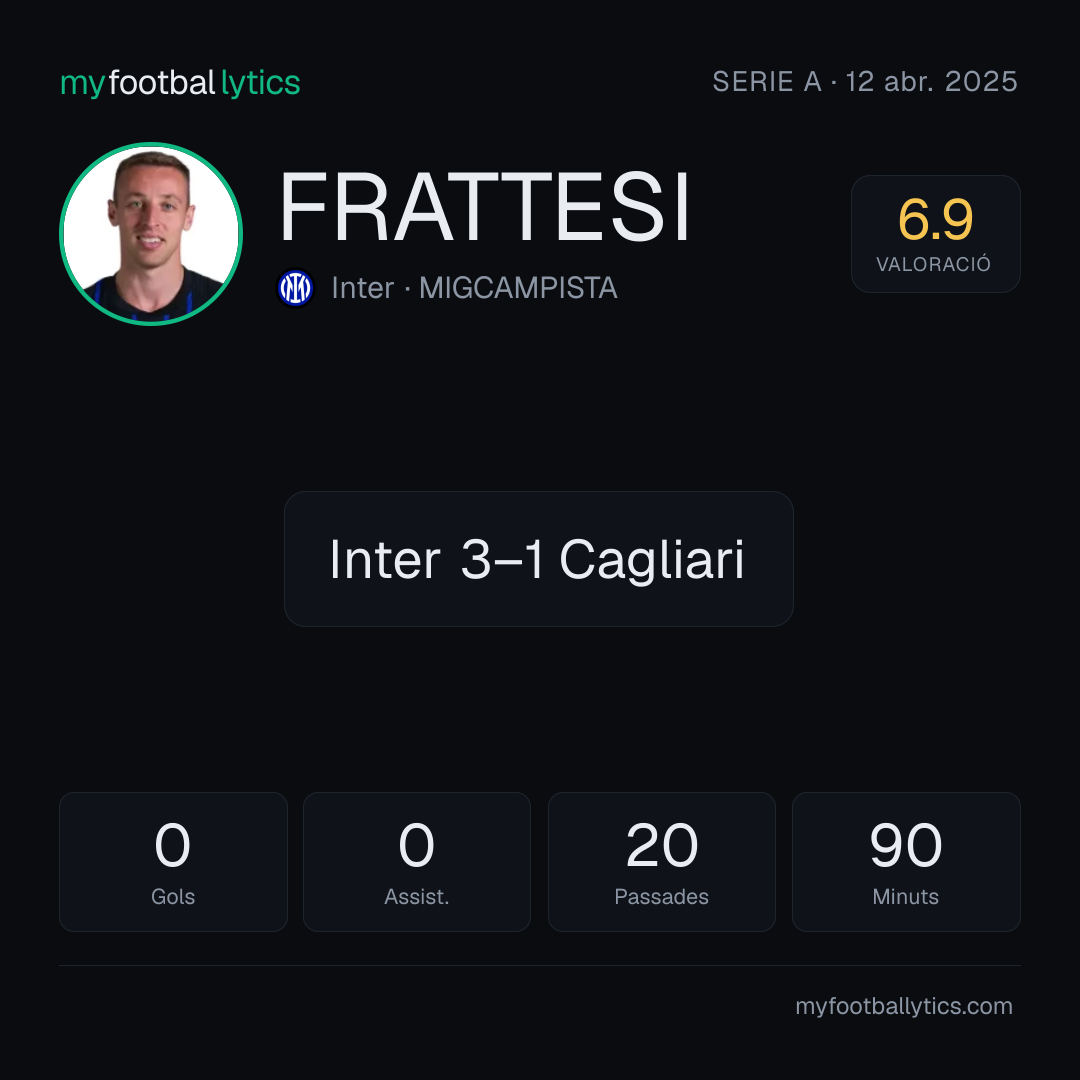Click the Inter 3–1 Cagliari score box
Image resolution: width=1080 pixels, height=1080 pixels.
539,559
